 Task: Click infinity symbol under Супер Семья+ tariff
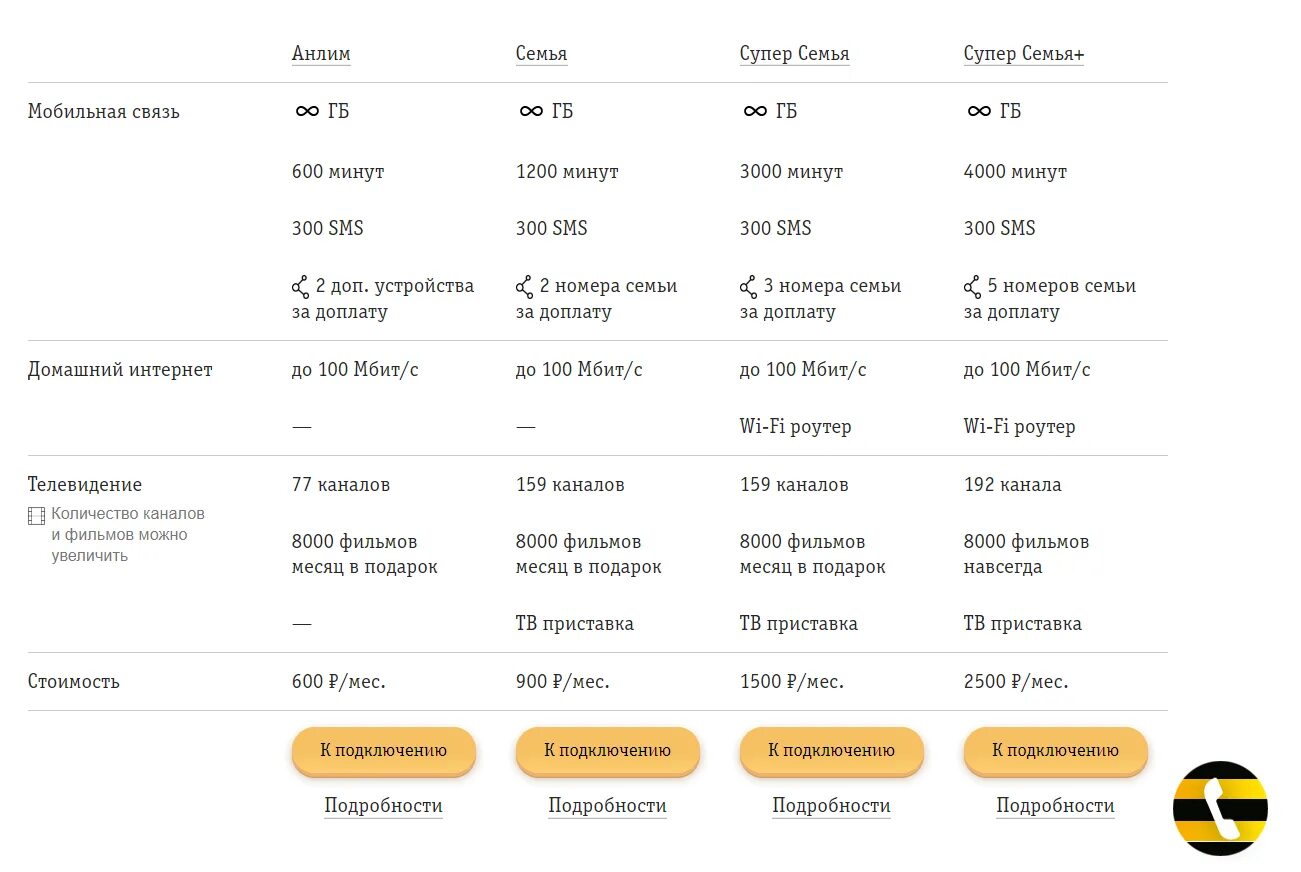click(979, 111)
